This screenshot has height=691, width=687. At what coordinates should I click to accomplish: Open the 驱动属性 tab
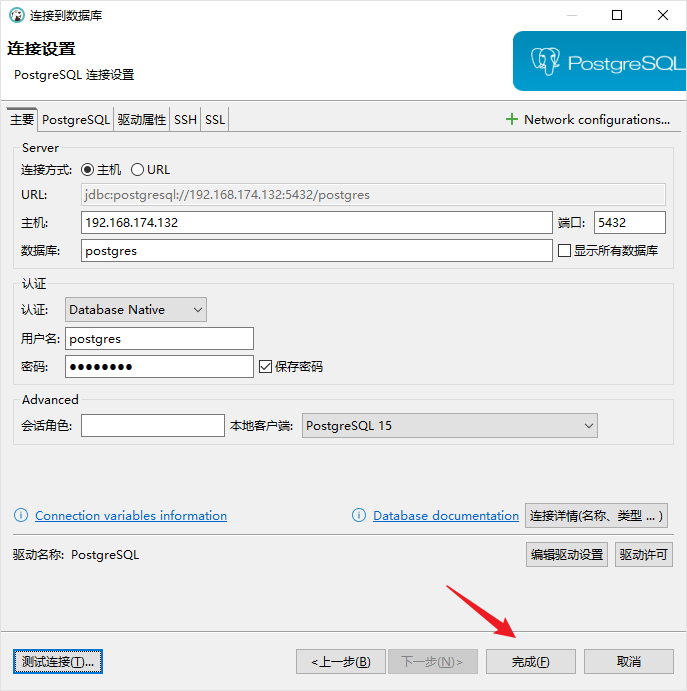pos(141,120)
